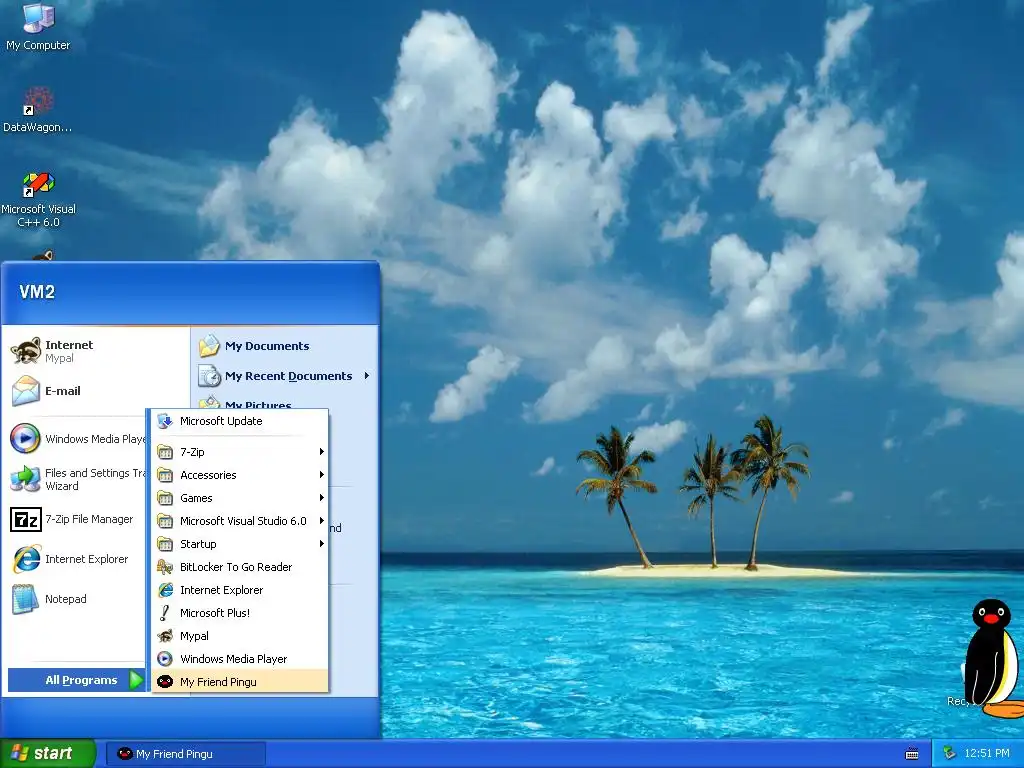
Task: Open the My Computer desktop icon
Action: coord(38,26)
